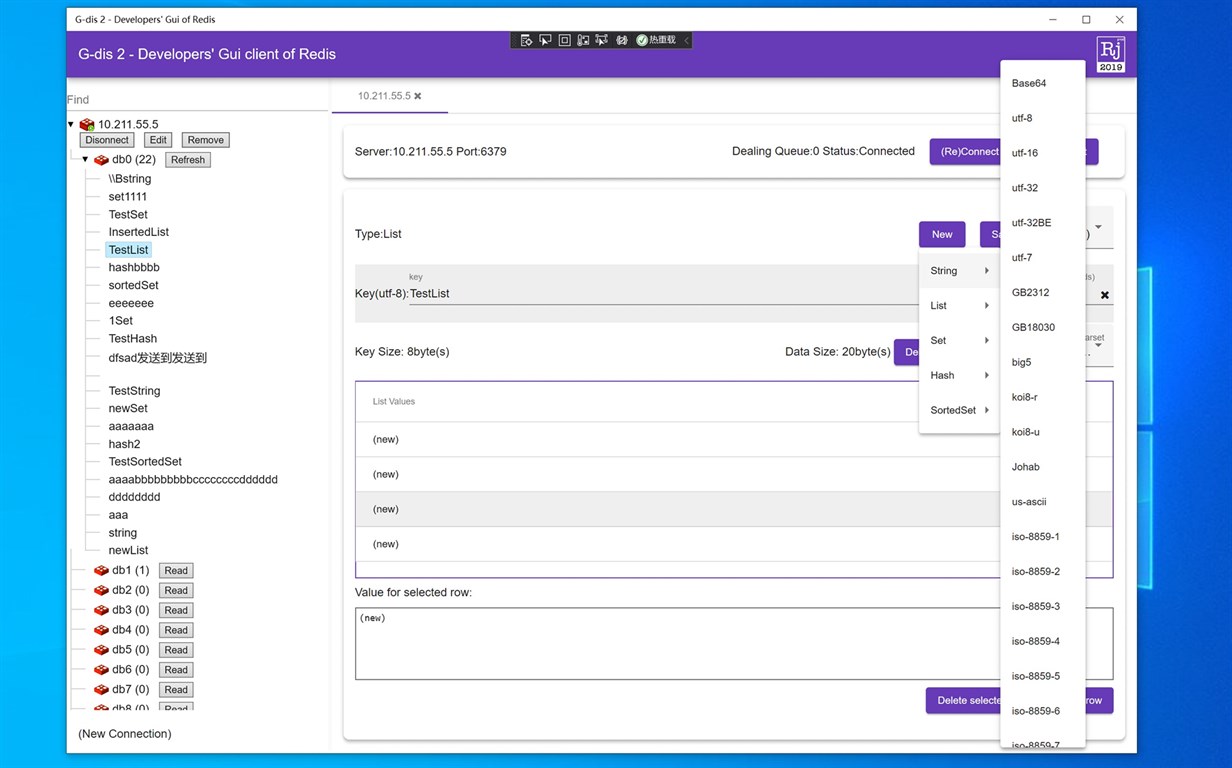Expand the Hash submenu
The image size is (1232, 768).
coord(959,376)
